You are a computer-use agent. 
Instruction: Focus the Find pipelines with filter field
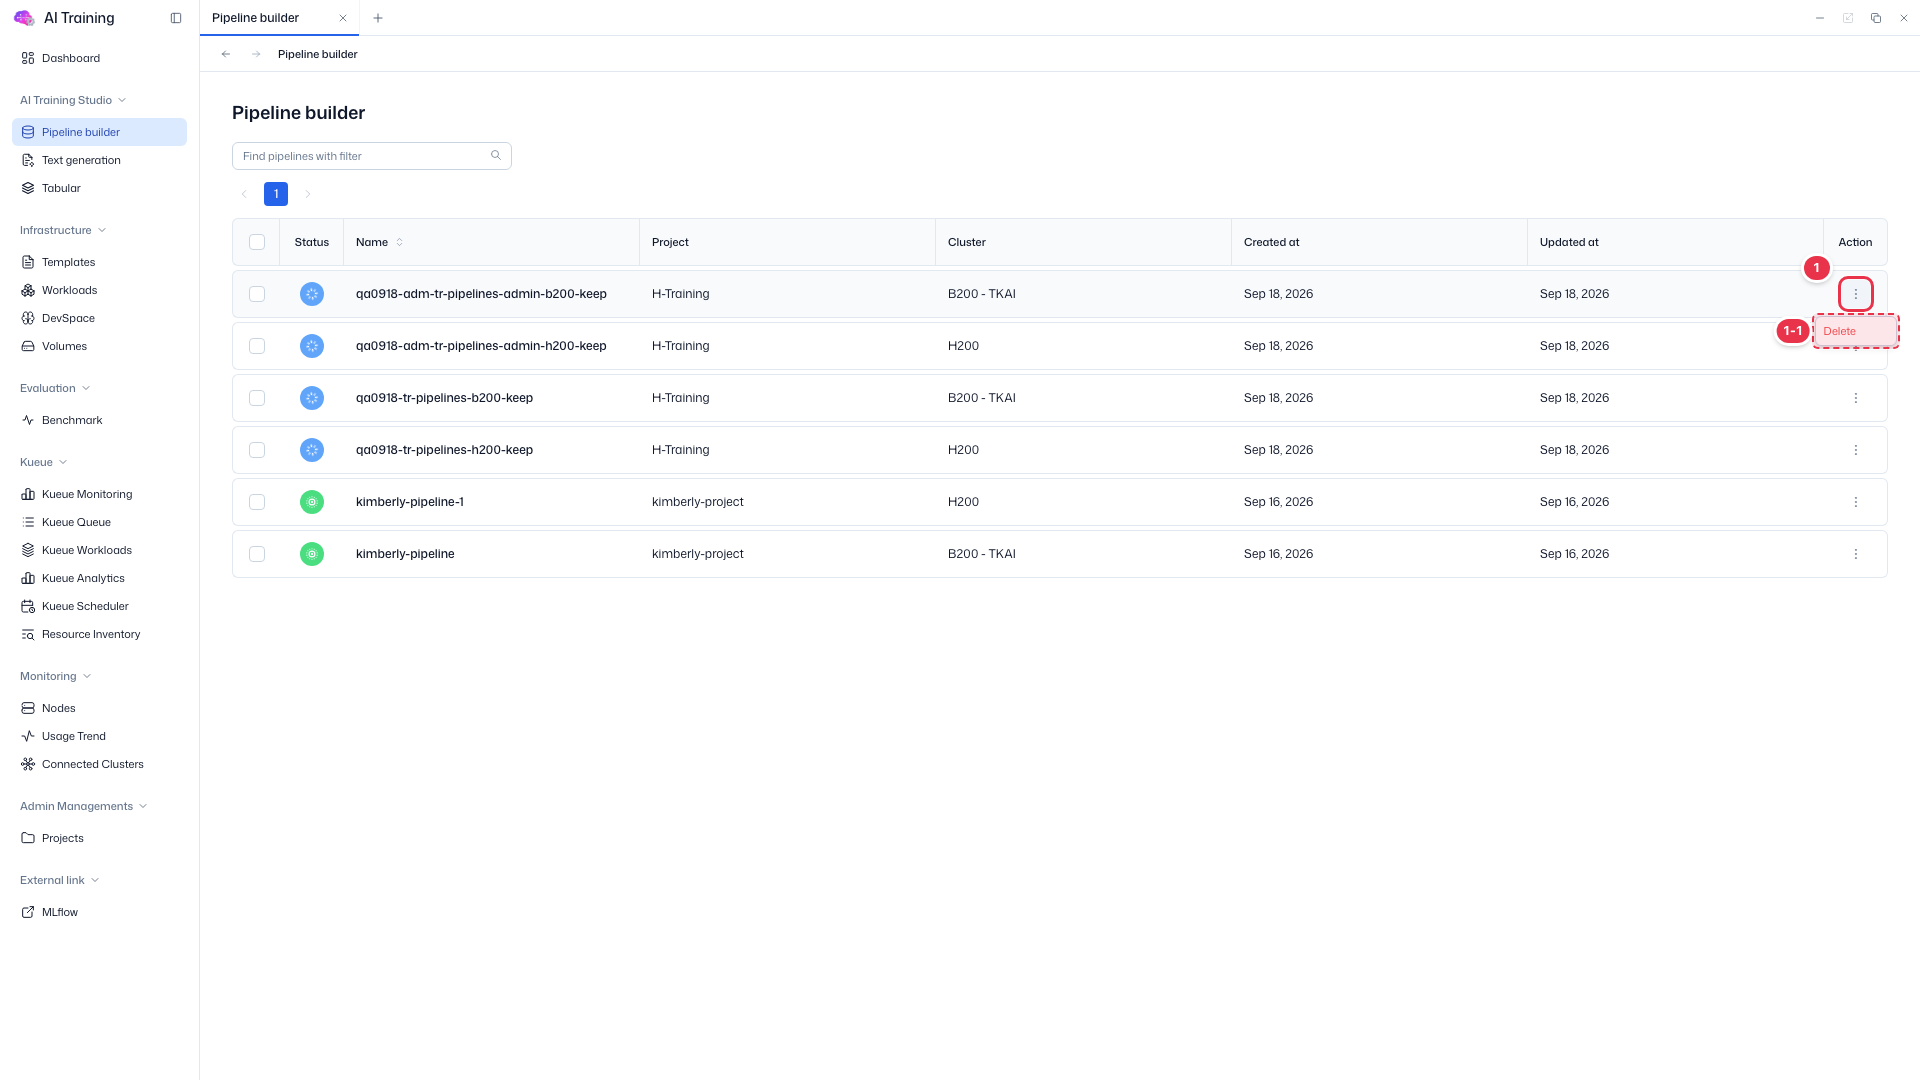pos(372,156)
